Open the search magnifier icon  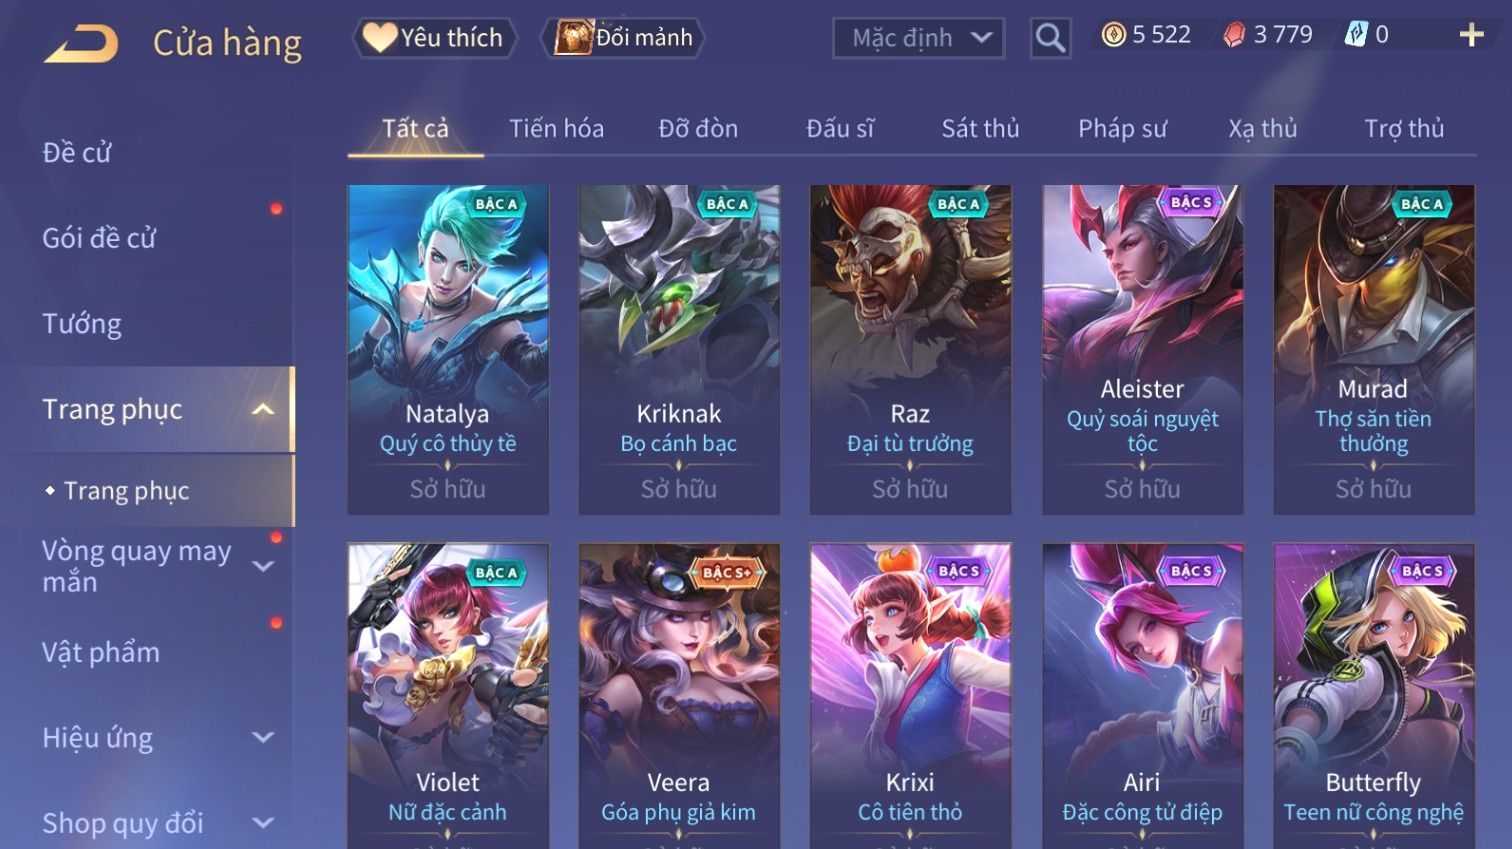point(1050,38)
